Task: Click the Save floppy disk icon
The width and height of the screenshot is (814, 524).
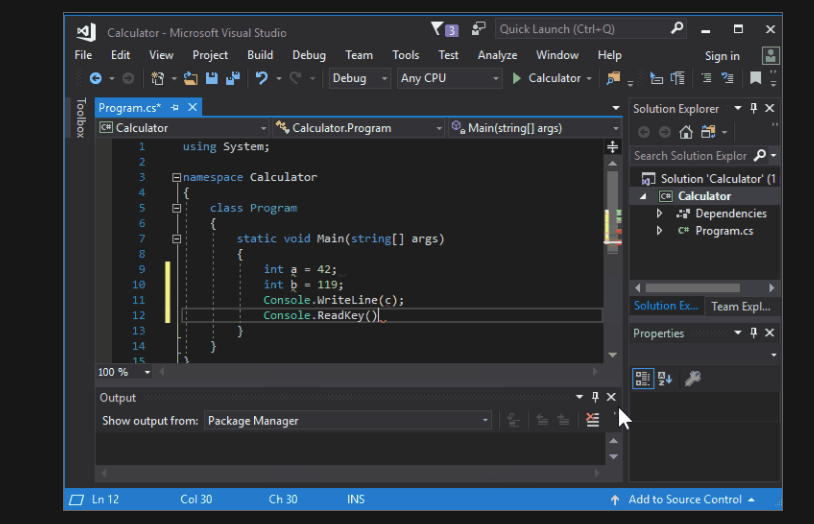Action: pos(211,78)
